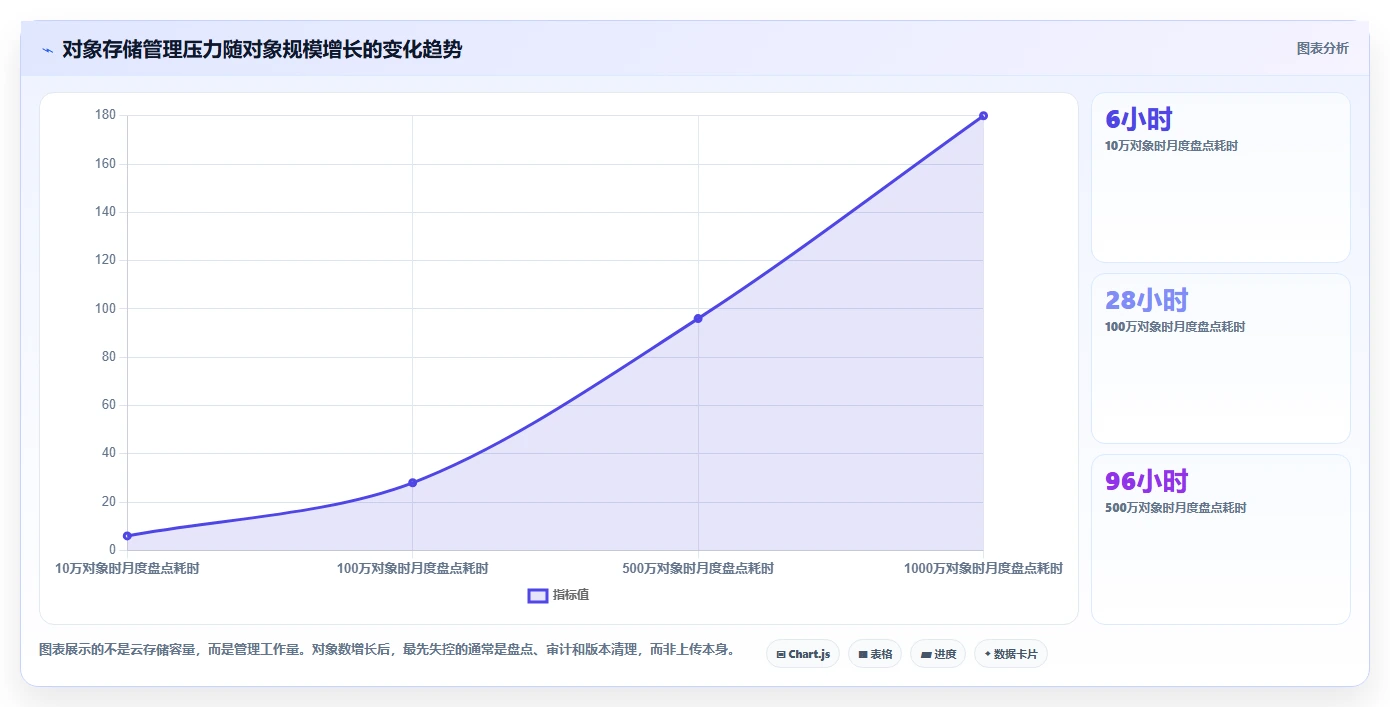
Task: Click the 图表分析 label in the header
Action: click(1322, 48)
